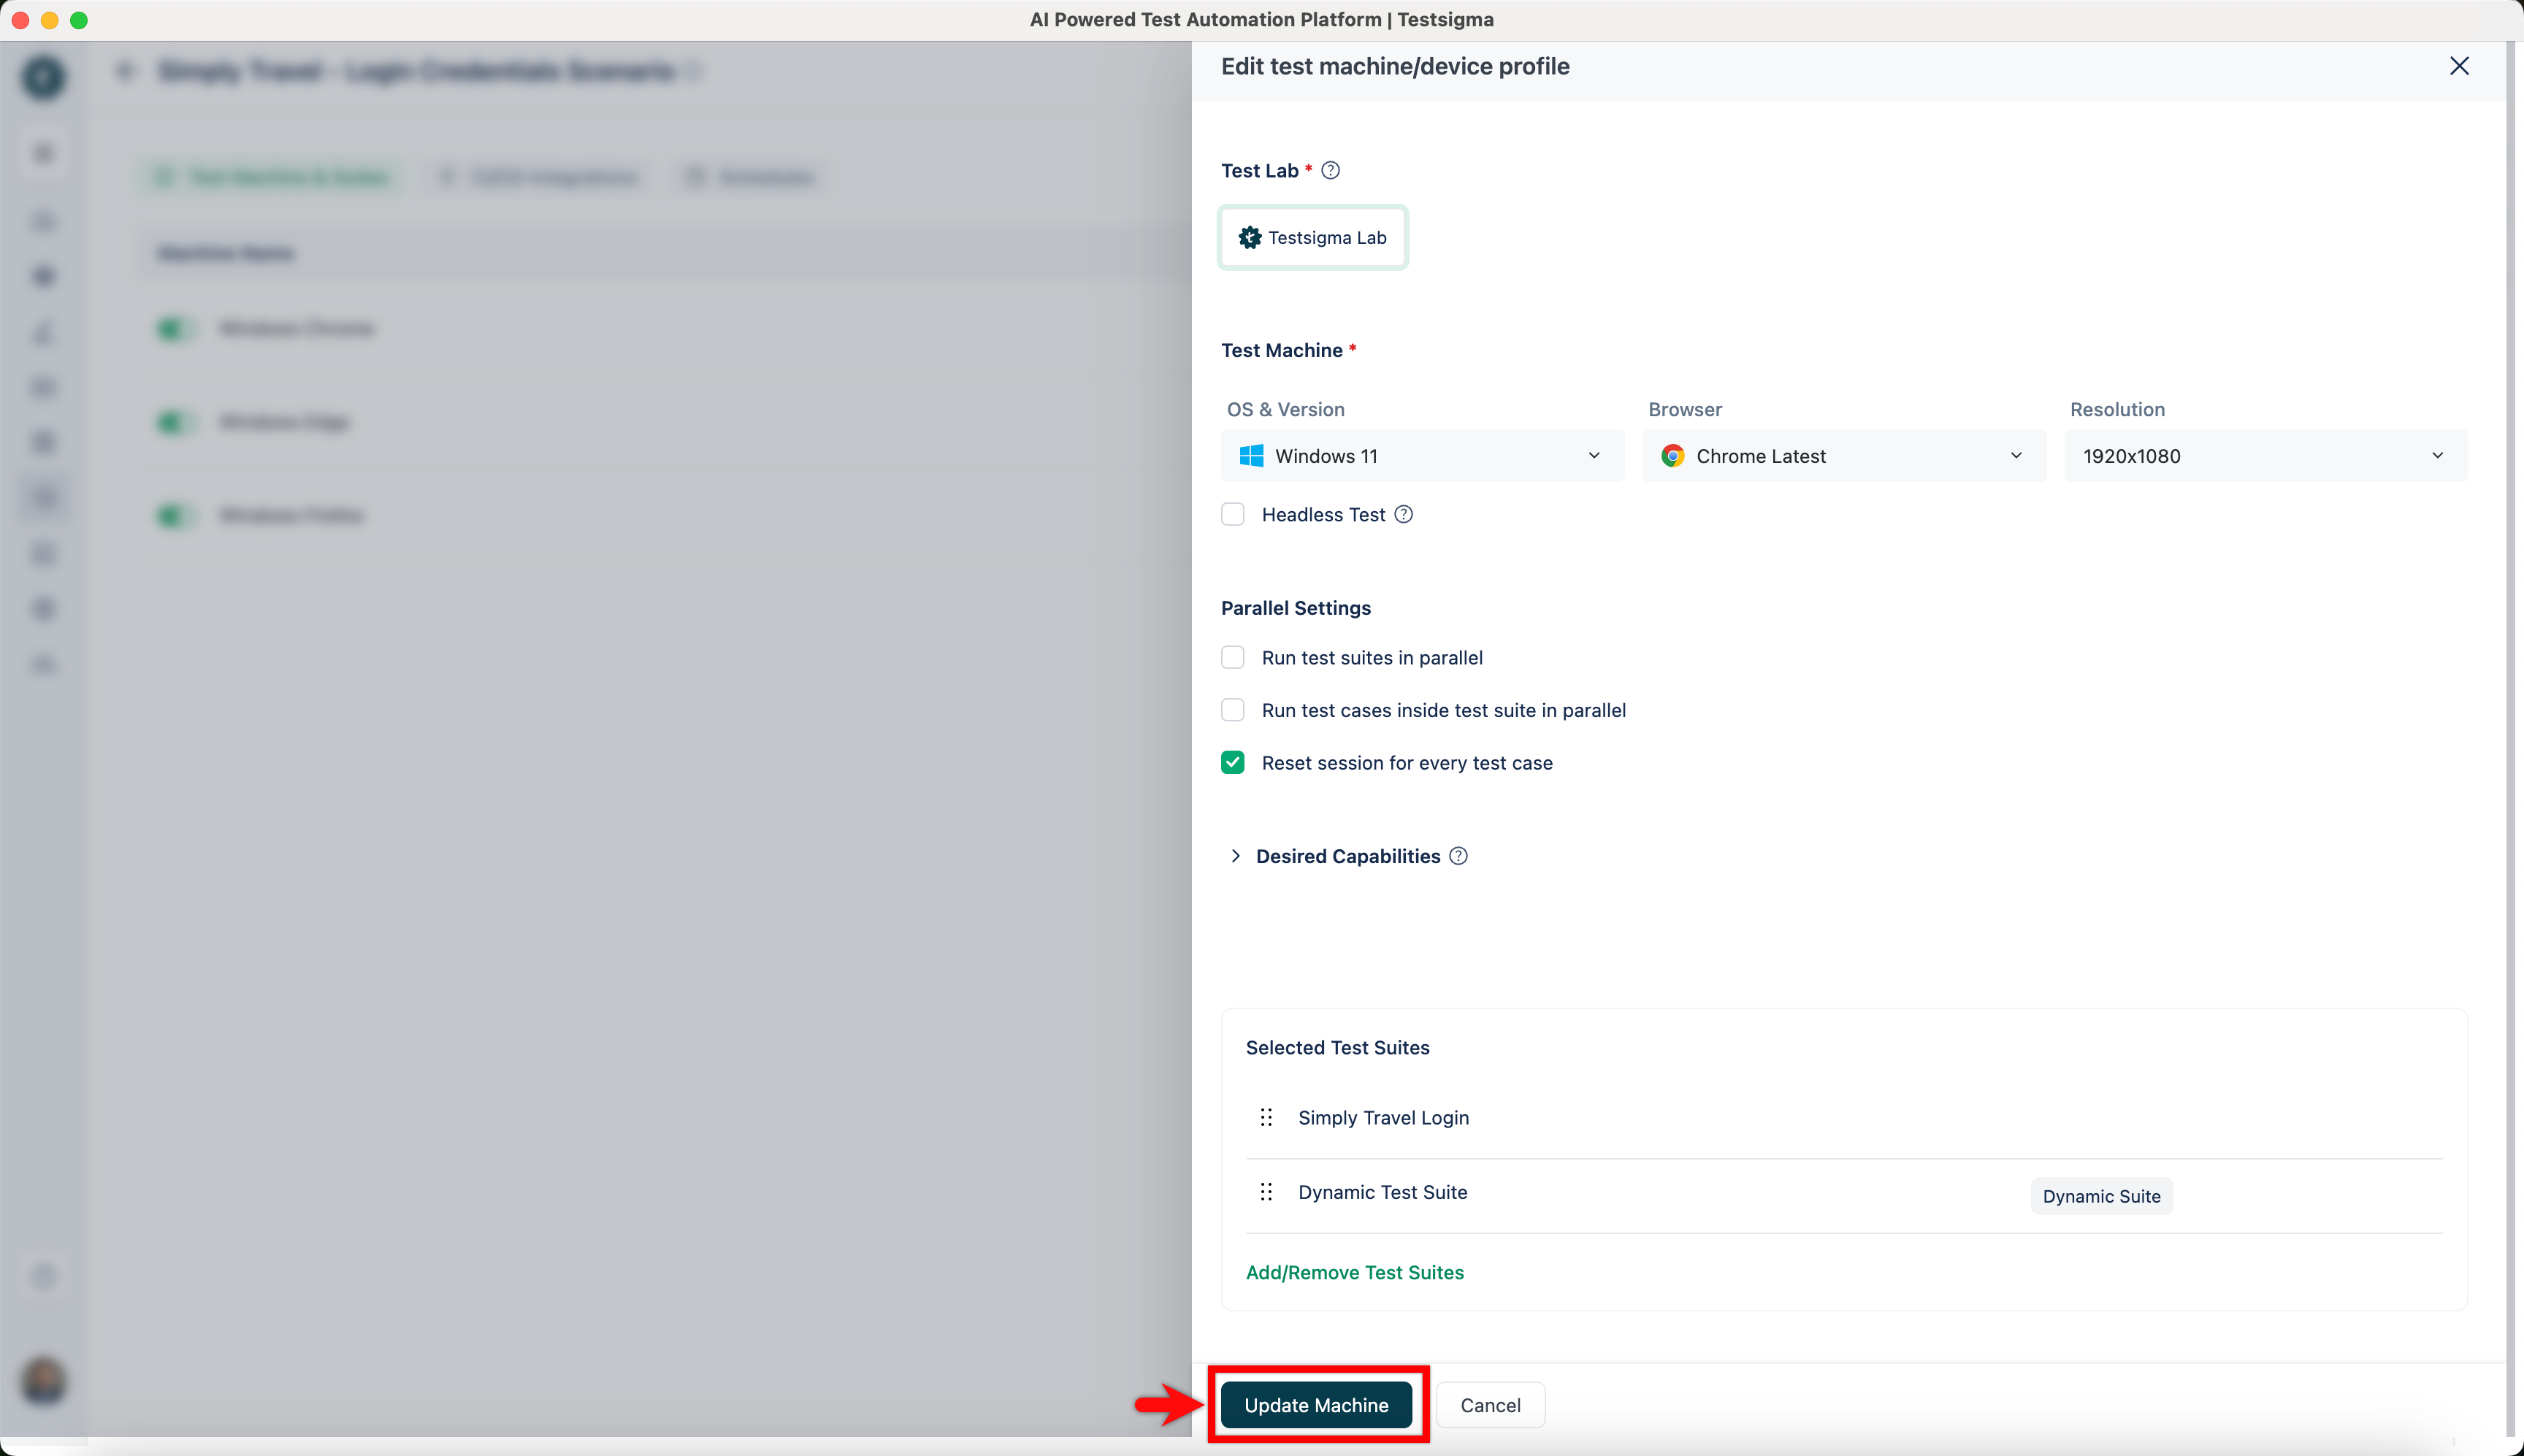This screenshot has height=1456, width=2524.
Task: Click the Dynamic Suite tag
Action: pos(2101,1197)
